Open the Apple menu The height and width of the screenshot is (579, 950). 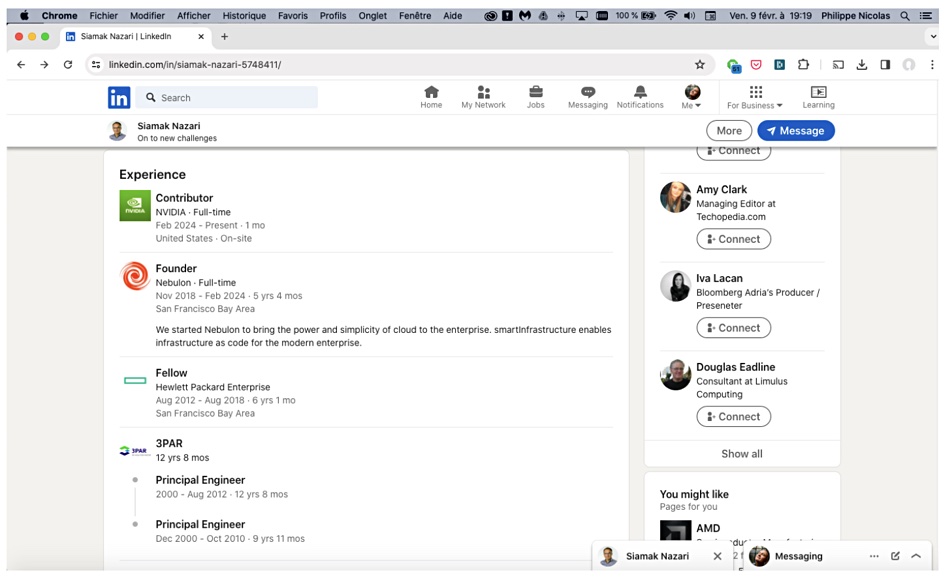[24, 16]
